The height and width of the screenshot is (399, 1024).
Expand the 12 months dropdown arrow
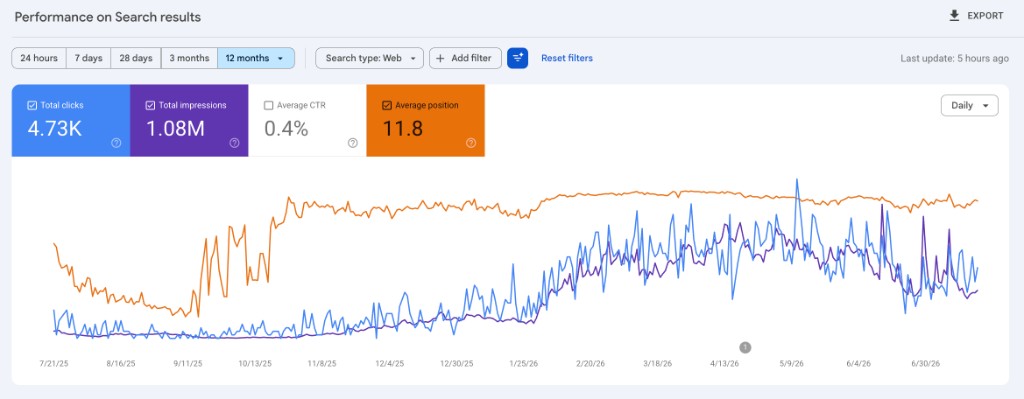(281, 58)
